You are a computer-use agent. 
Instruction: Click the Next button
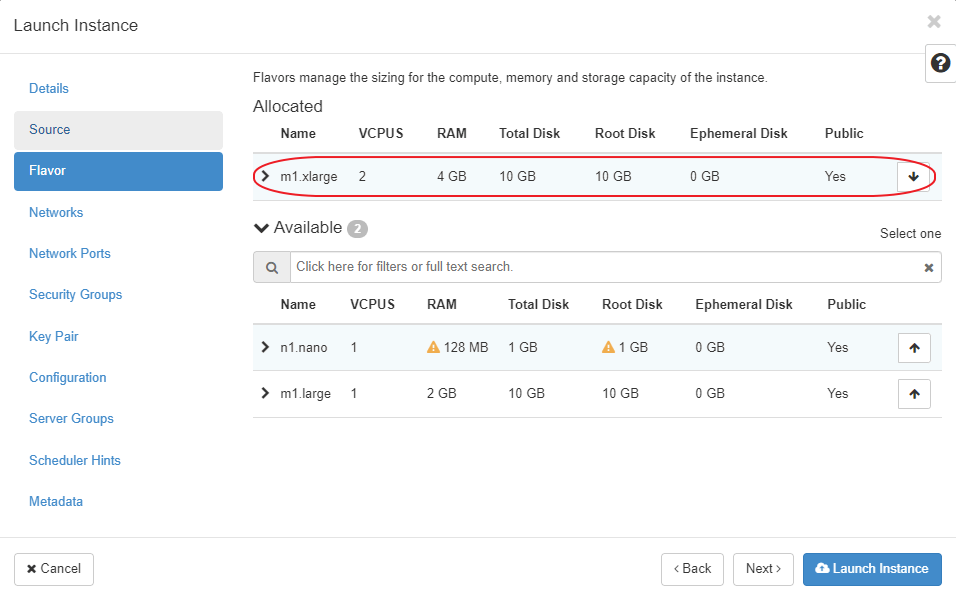pyautogui.click(x=763, y=569)
